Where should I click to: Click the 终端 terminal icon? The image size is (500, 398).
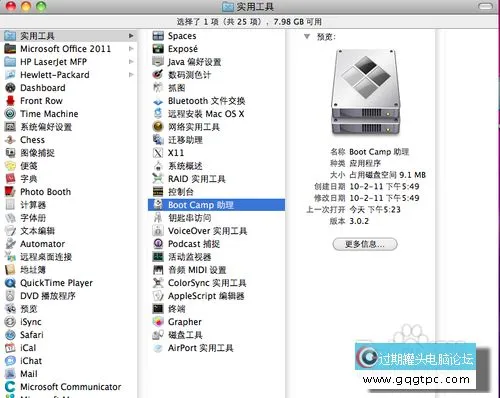[x=158, y=309]
